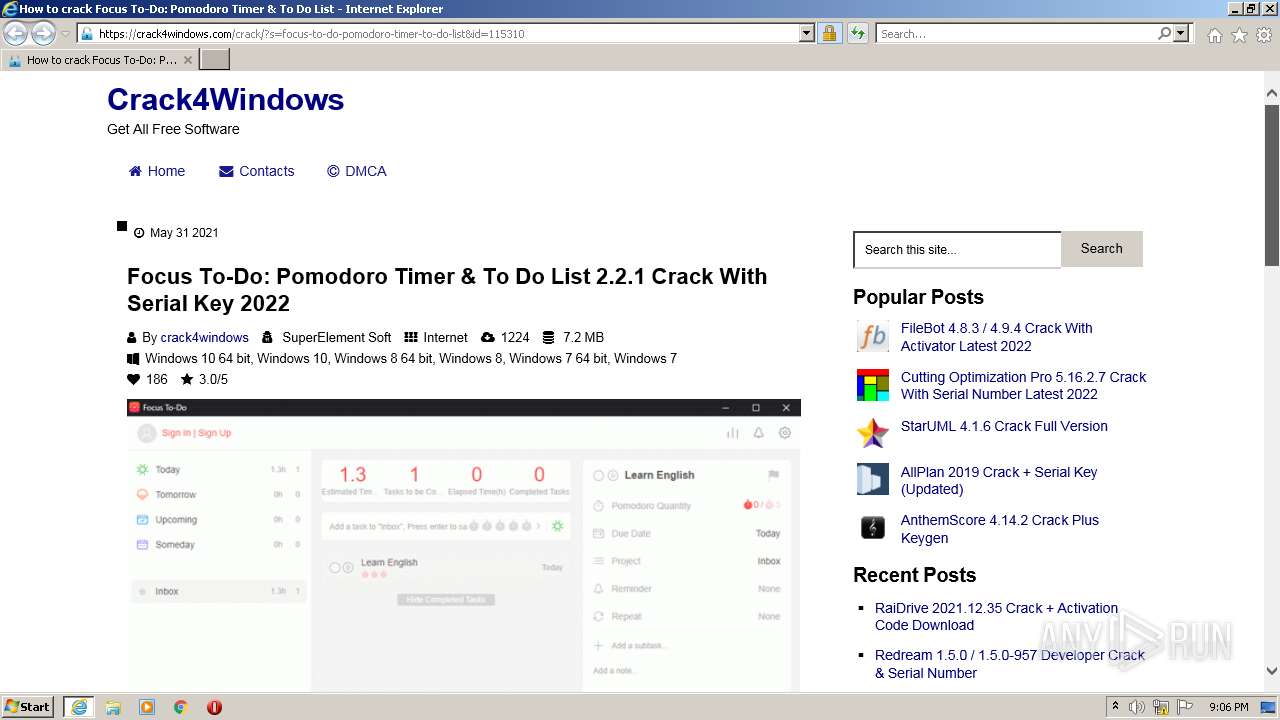Image resolution: width=1280 pixels, height=720 pixels.
Task: Click the page scrollbar up arrow
Action: pyautogui.click(x=1272, y=94)
